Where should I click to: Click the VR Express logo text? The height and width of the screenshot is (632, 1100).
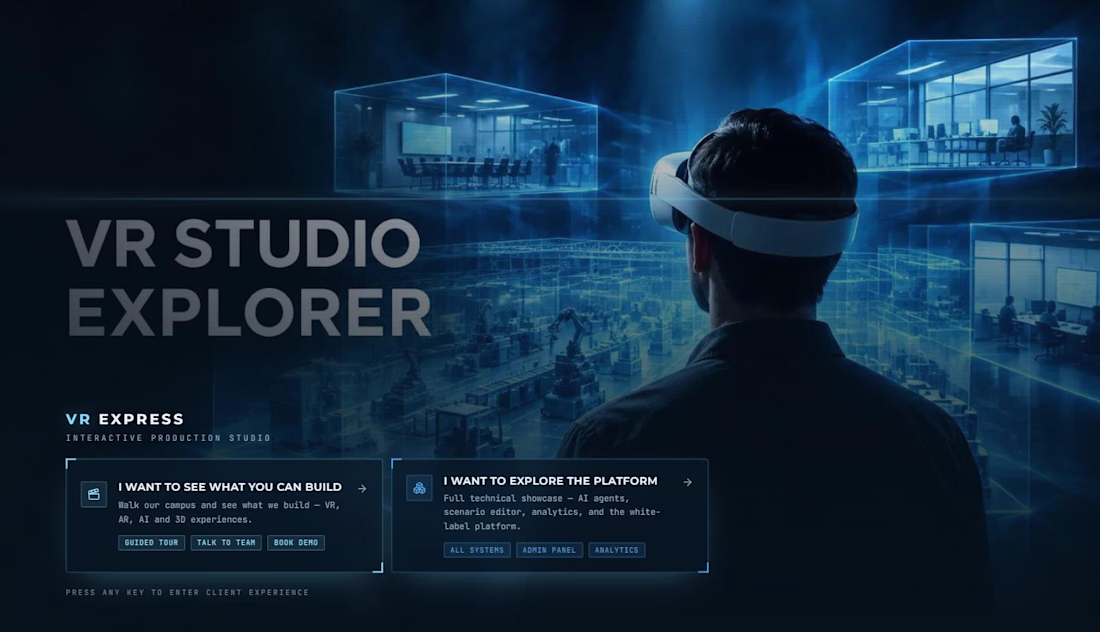point(125,419)
